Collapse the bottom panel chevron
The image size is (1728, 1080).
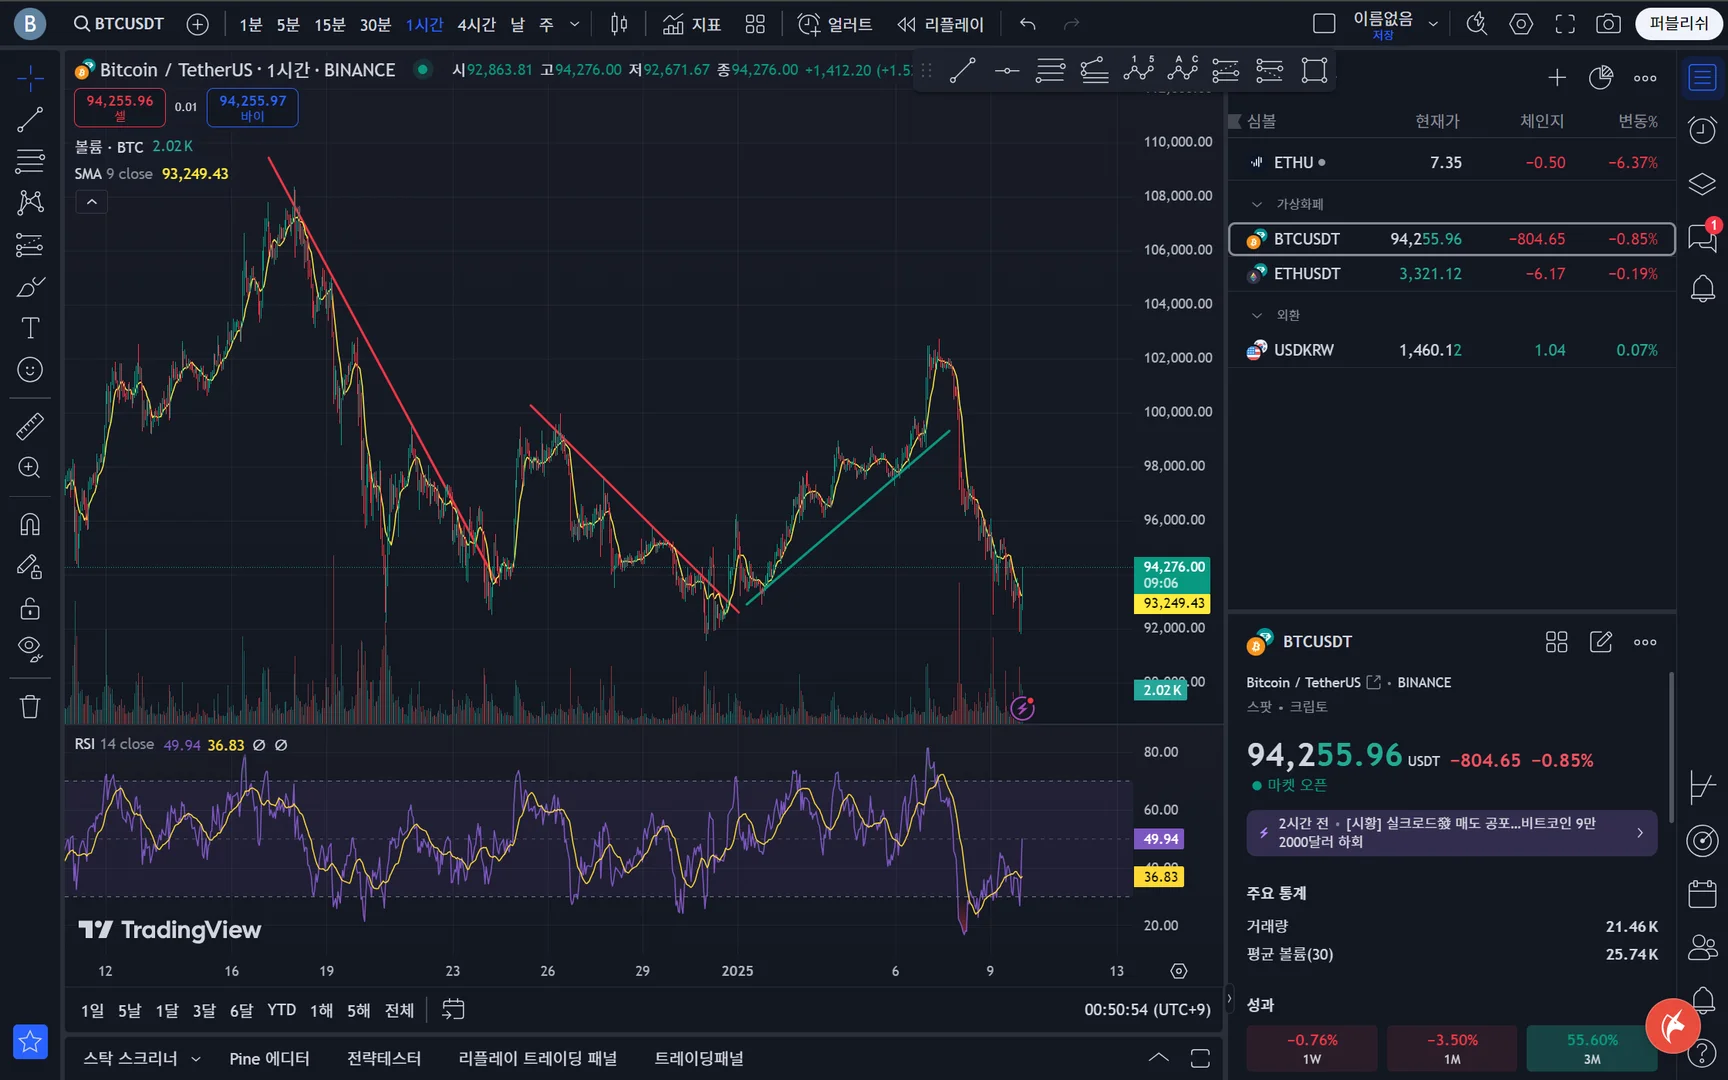pos(1158,1058)
